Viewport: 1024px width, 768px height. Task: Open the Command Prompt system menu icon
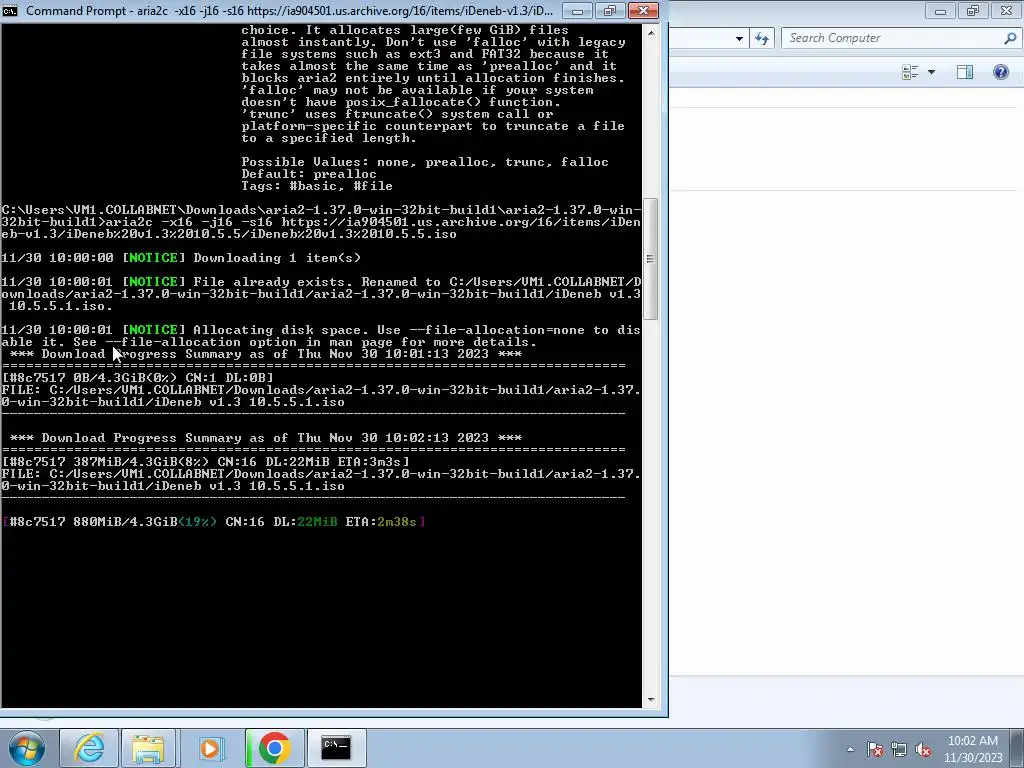[x=10, y=10]
